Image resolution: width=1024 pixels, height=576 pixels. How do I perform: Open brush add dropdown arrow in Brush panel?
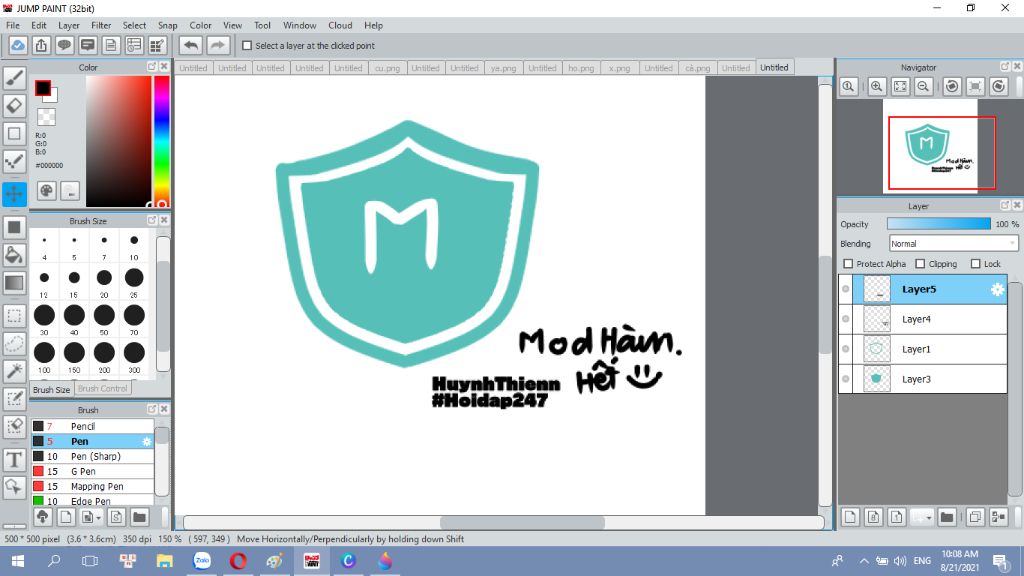99,518
